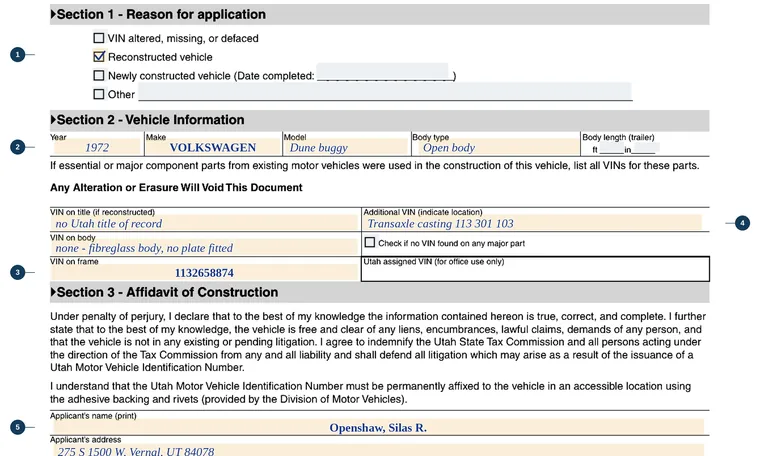Click the Year field showing 1972
The image size is (760, 456).
pyautogui.click(x=97, y=147)
